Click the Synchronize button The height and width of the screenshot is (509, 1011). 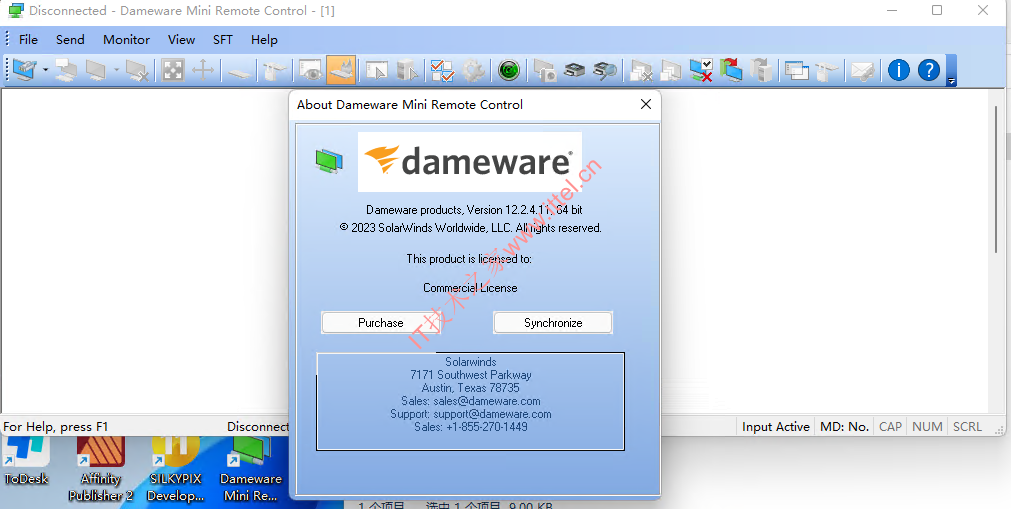click(553, 323)
